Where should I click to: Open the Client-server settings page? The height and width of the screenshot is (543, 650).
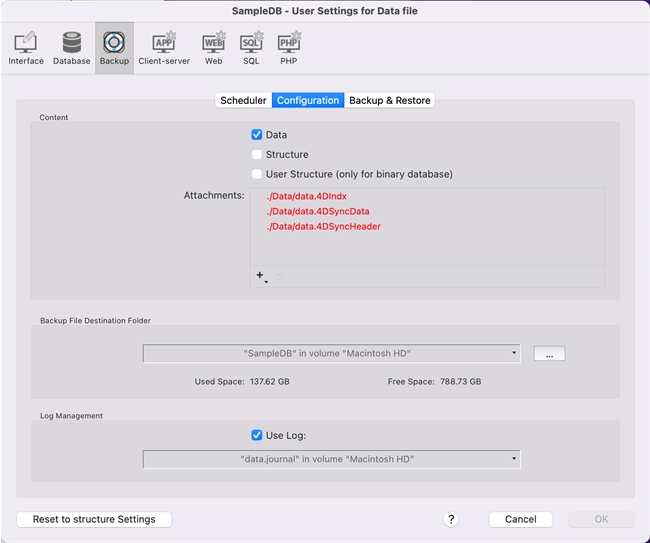tap(164, 48)
